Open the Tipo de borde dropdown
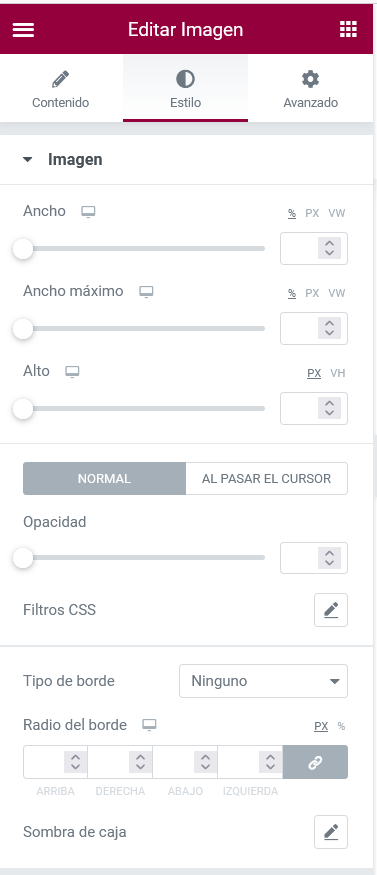Viewport: 377px width, 875px height. pos(263,681)
